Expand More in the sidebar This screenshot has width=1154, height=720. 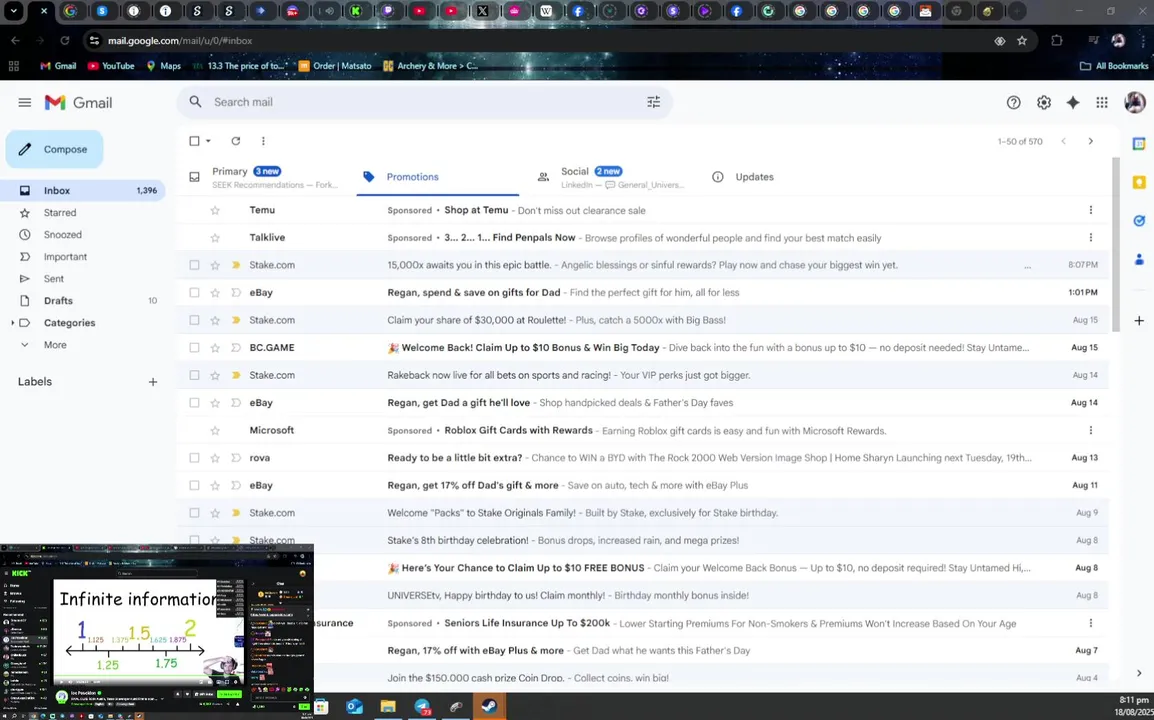[55, 345]
